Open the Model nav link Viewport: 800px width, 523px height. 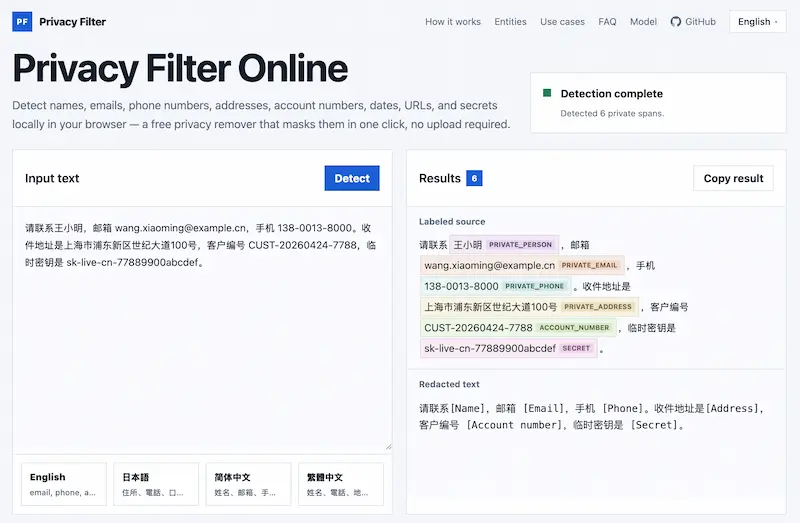pyautogui.click(x=643, y=21)
